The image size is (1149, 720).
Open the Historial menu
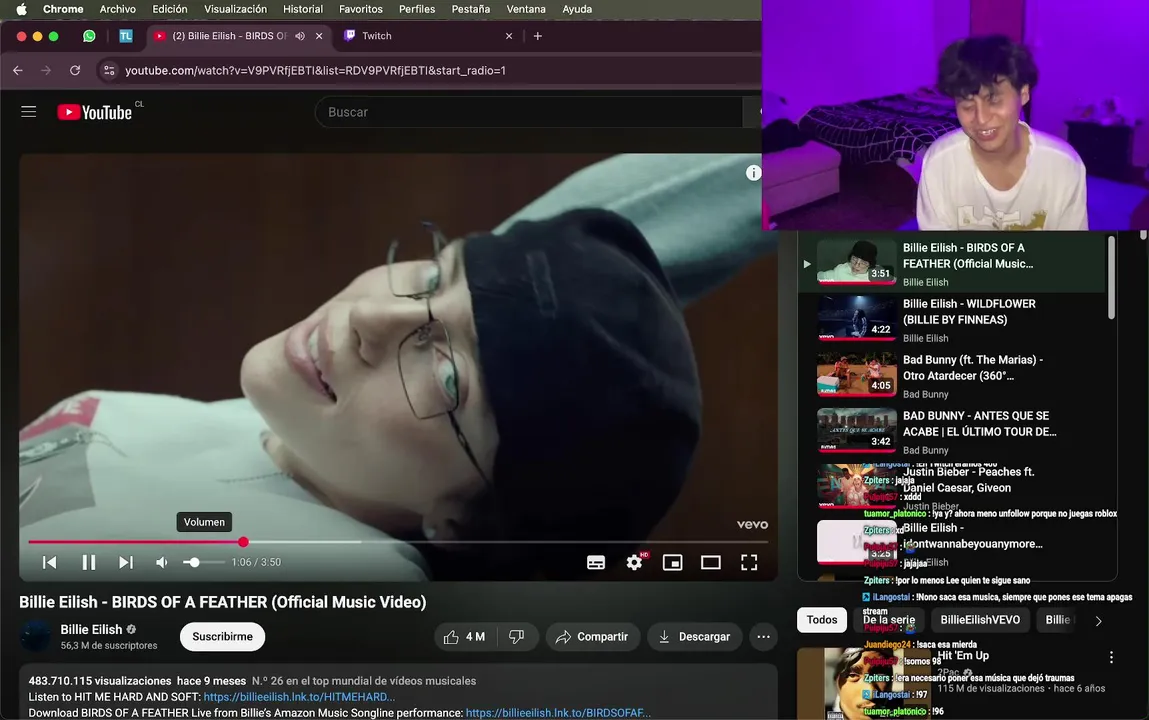pos(303,10)
